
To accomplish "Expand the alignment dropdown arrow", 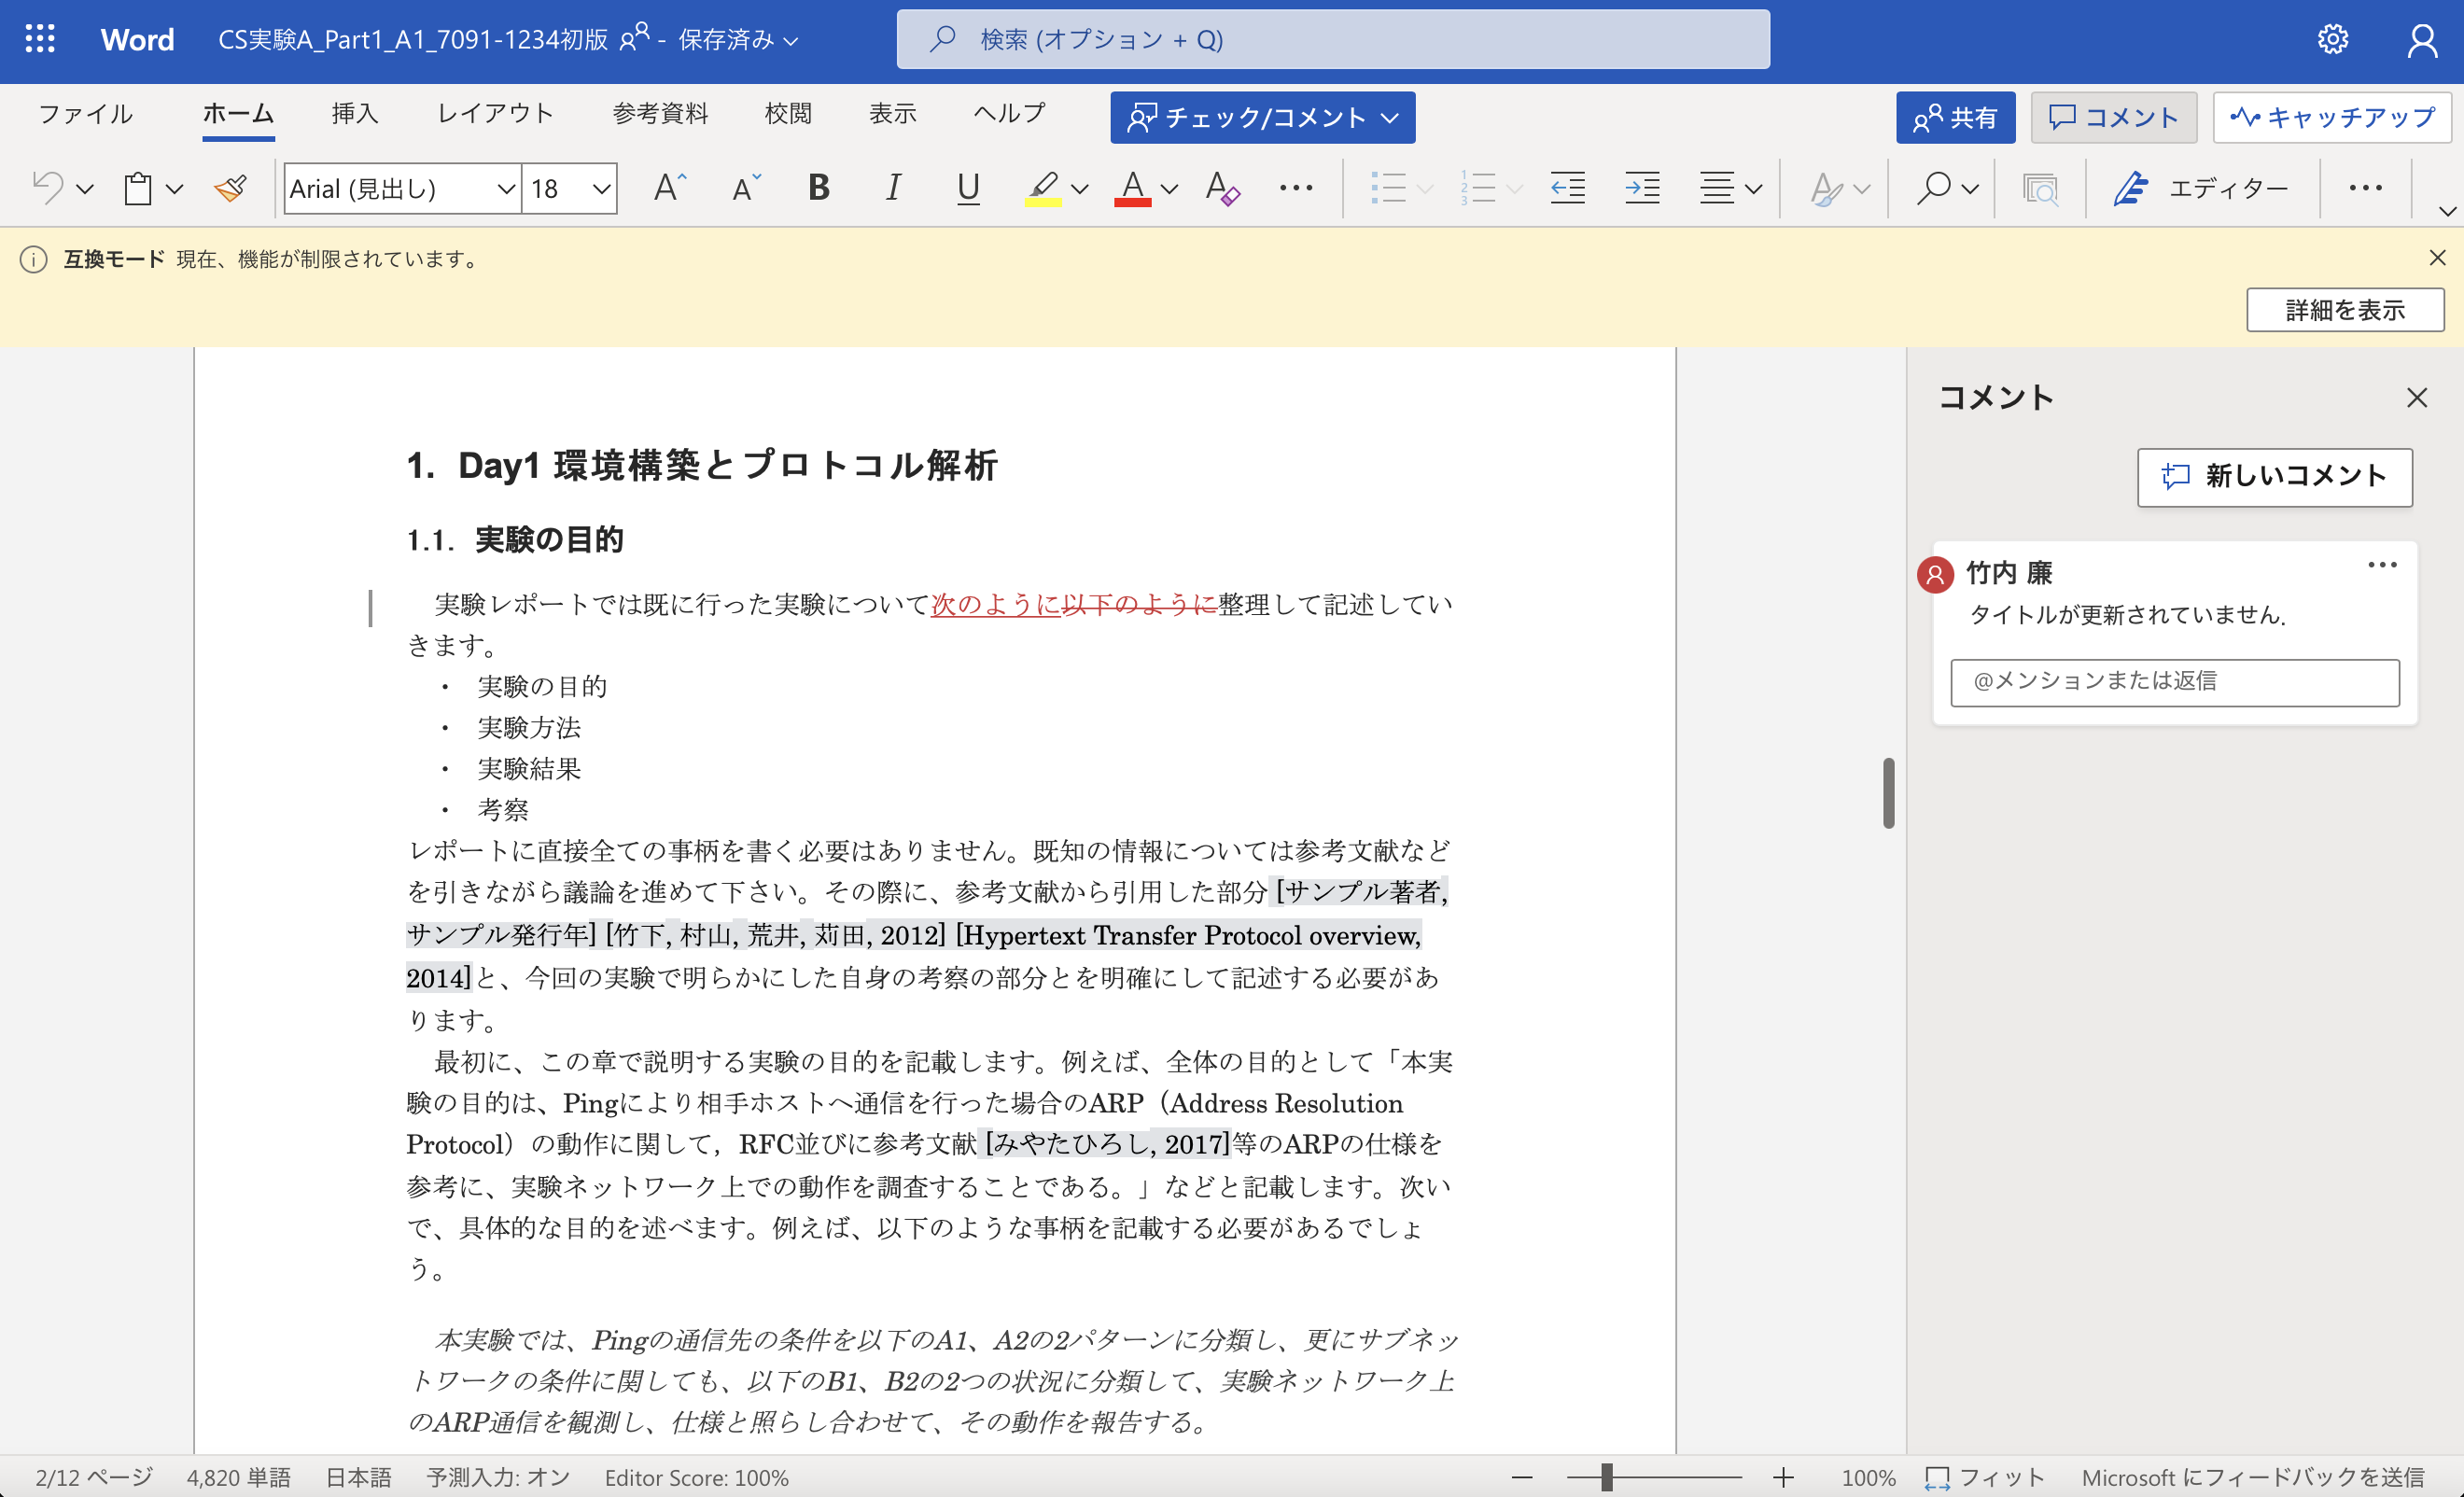I will (x=1753, y=188).
